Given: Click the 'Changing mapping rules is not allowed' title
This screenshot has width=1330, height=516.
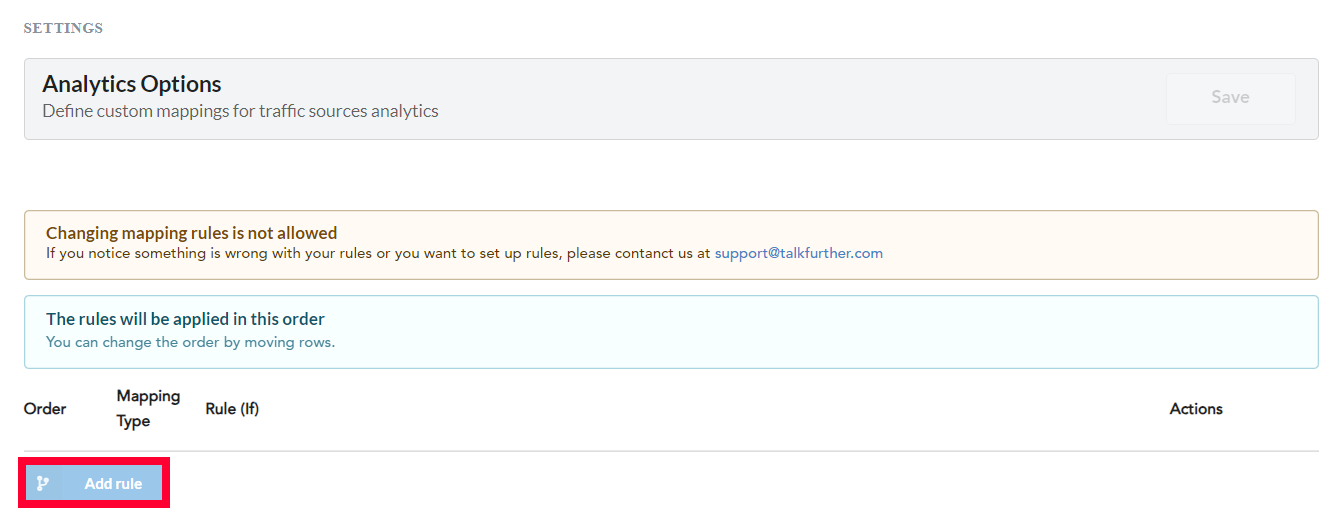Looking at the screenshot, I should 192,233.
